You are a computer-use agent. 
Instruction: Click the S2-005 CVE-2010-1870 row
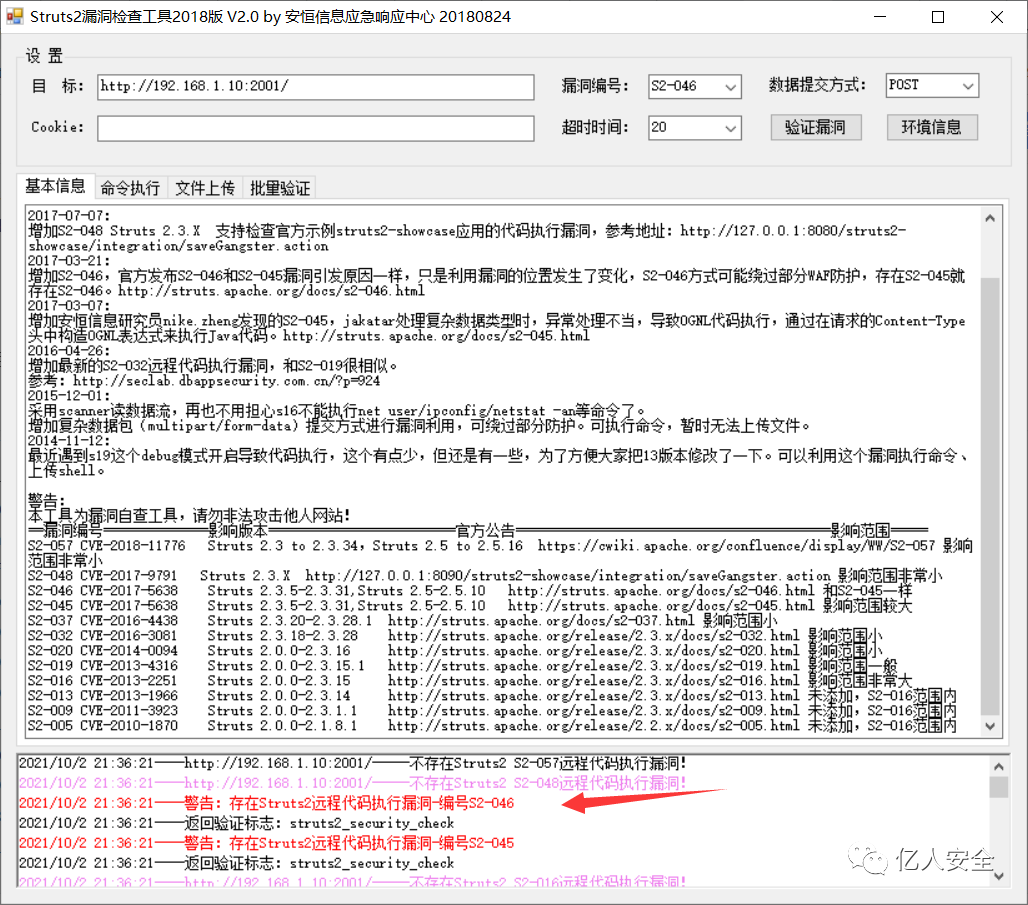[x=492, y=726]
